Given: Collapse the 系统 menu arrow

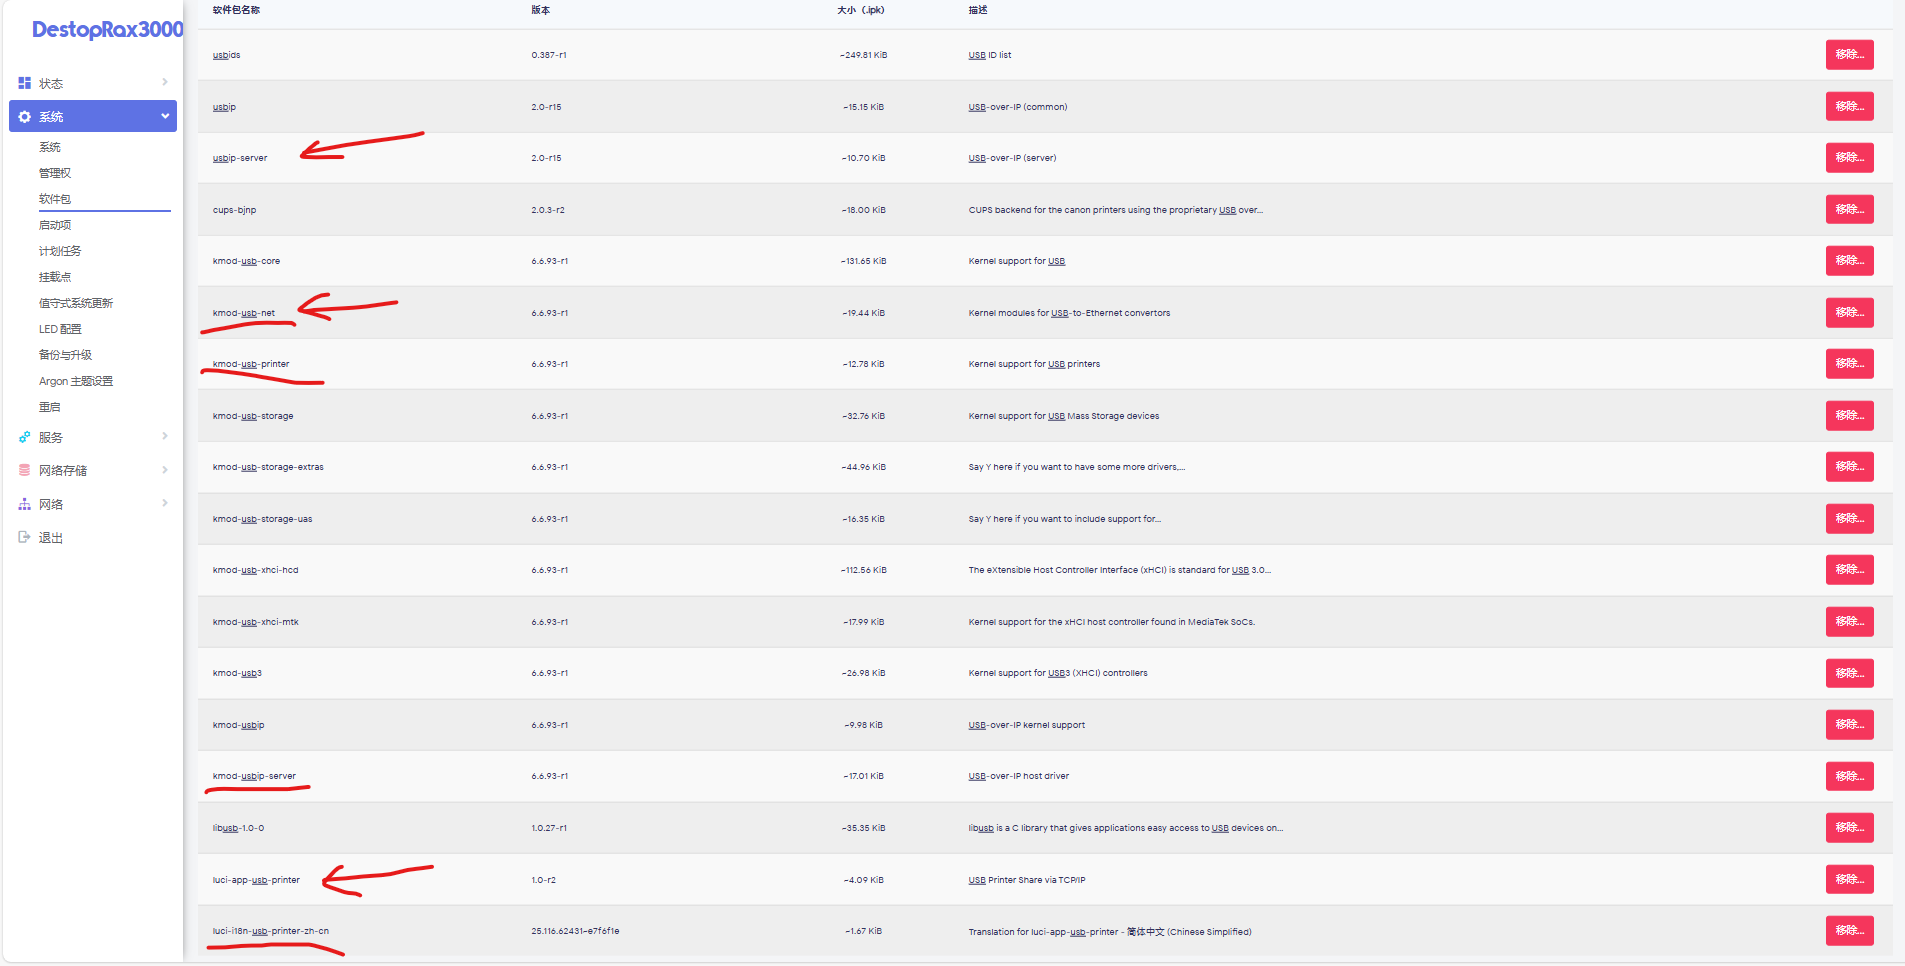Looking at the screenshot, I should click(165, 116).
